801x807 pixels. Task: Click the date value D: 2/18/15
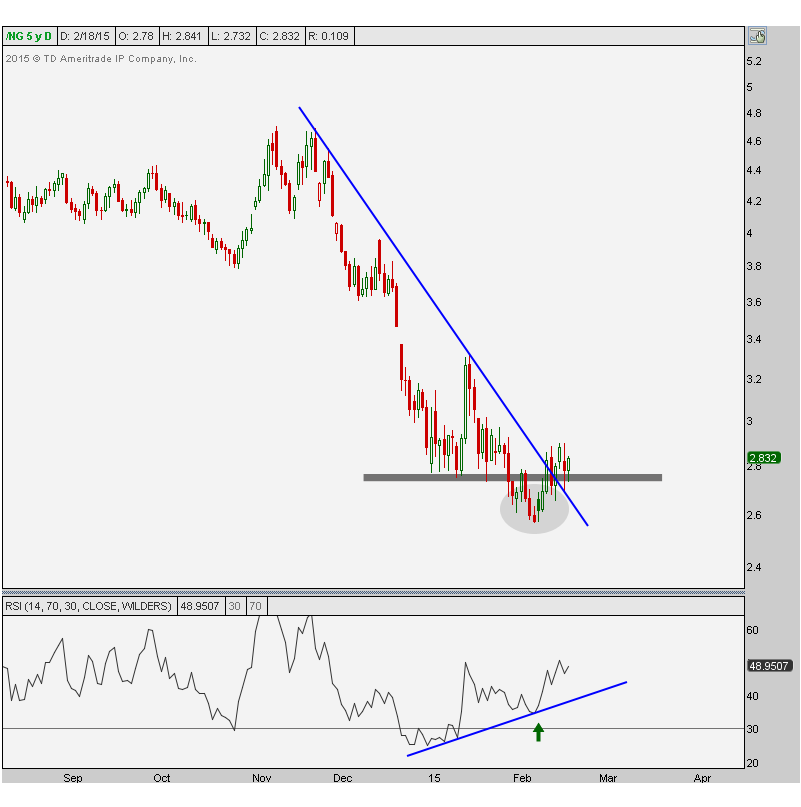pyautogui.click(x=85, y=36)
